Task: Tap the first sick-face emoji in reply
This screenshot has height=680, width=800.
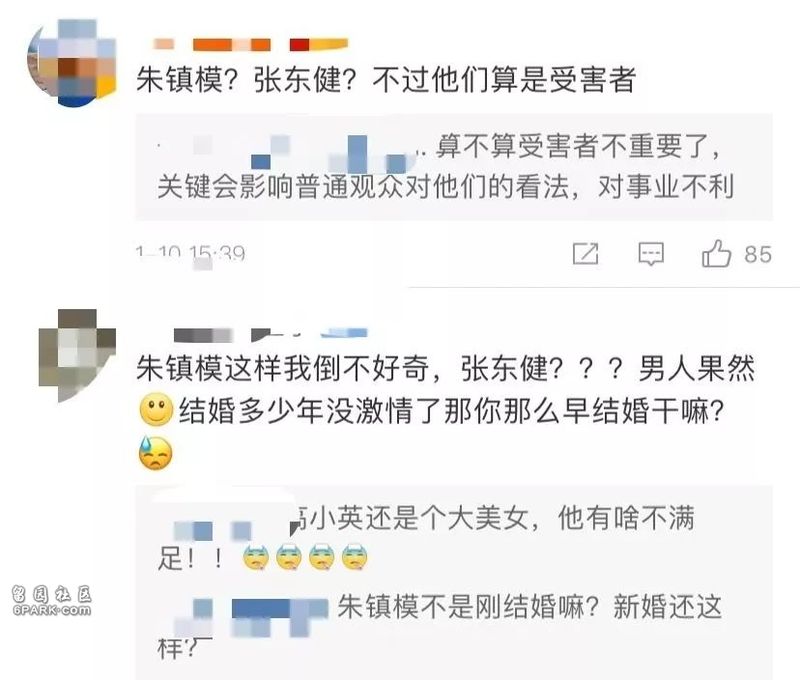Action: pyautogui.click(x=256, y=558)
